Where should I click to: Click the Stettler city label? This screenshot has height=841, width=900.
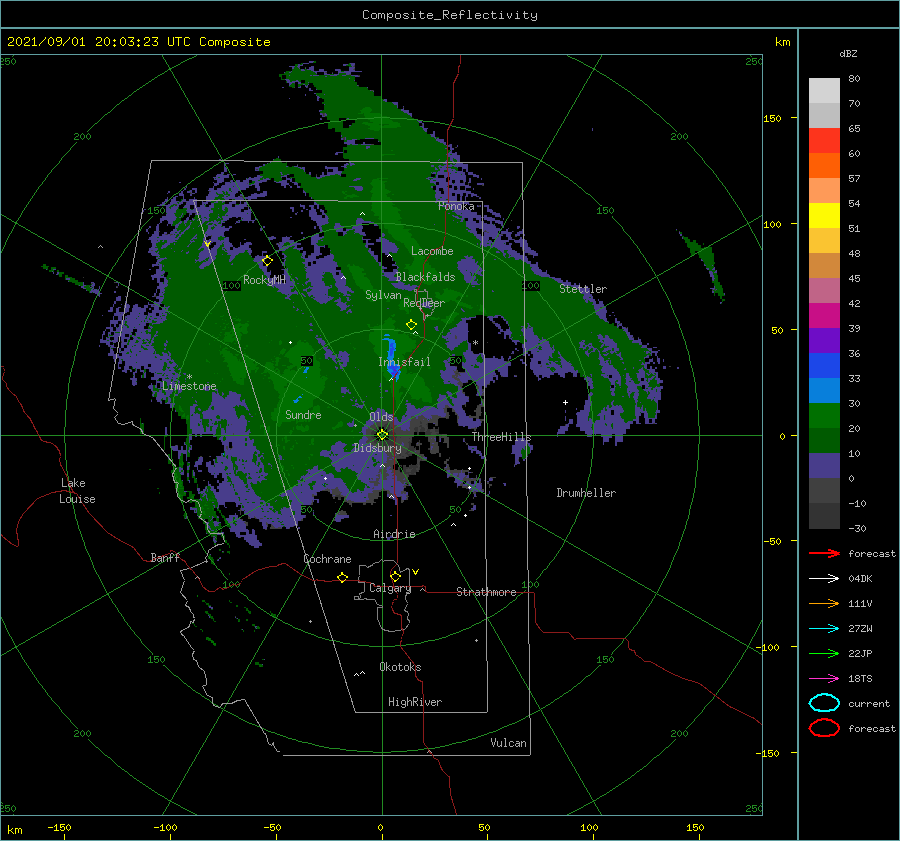pyautogui.click(x=583, y=289)
